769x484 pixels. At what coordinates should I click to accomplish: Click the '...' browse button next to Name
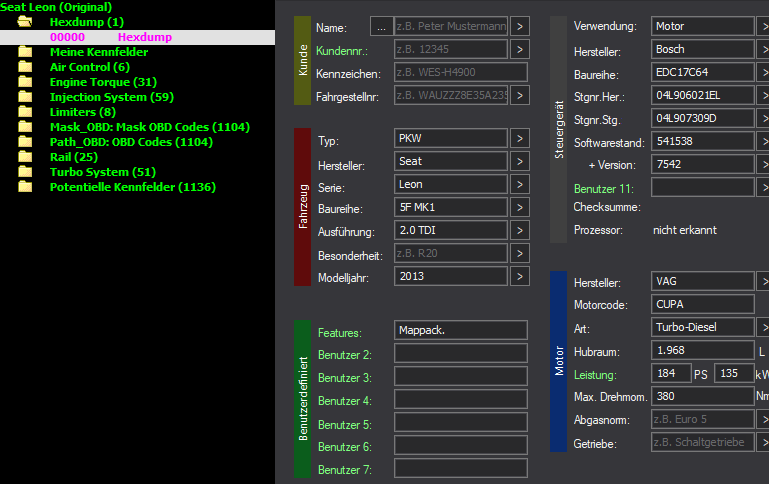(x=382, y=26)
